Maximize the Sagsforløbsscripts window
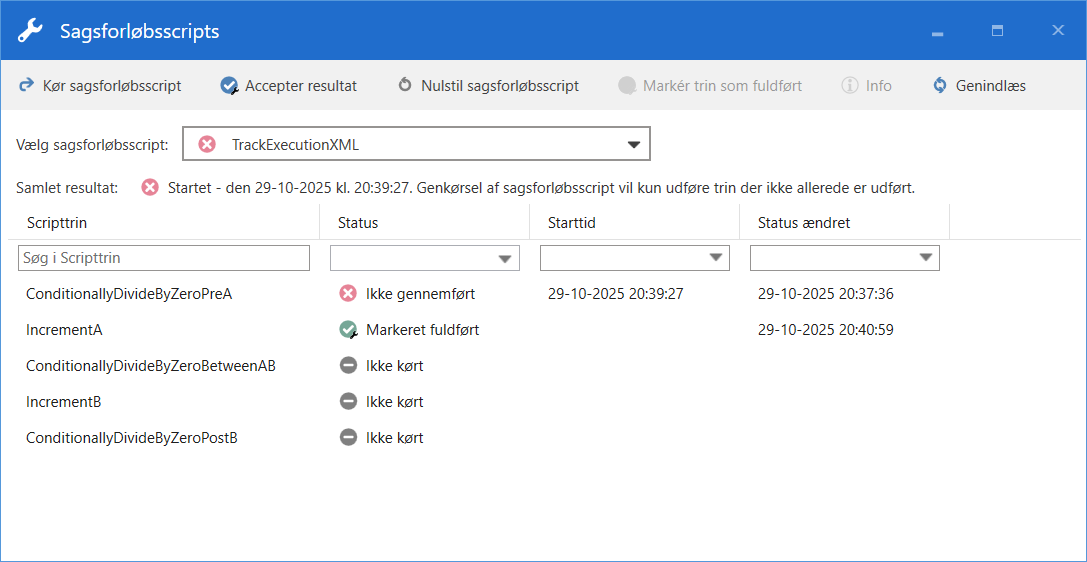Viewport: 1087px width, 562px height. pos(997,31)
